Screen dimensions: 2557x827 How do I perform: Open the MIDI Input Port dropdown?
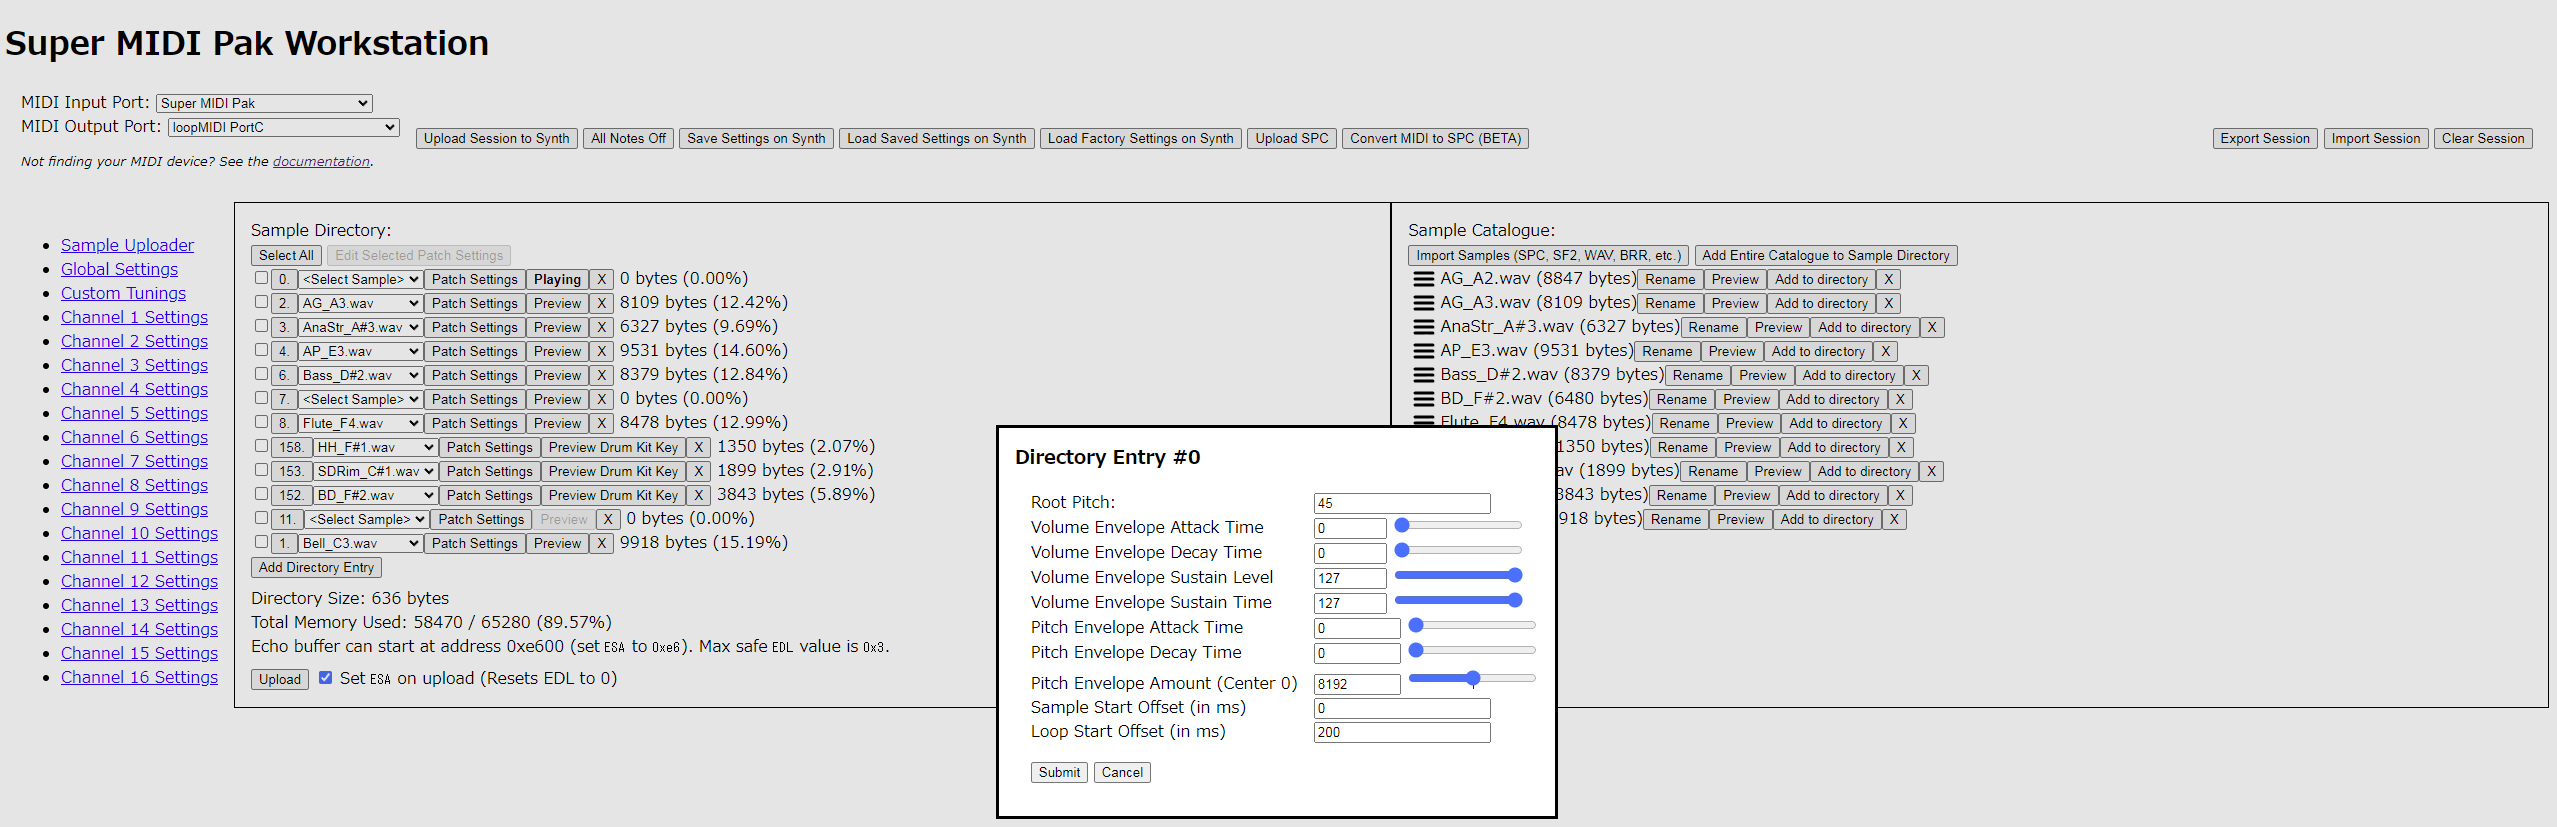264,103
